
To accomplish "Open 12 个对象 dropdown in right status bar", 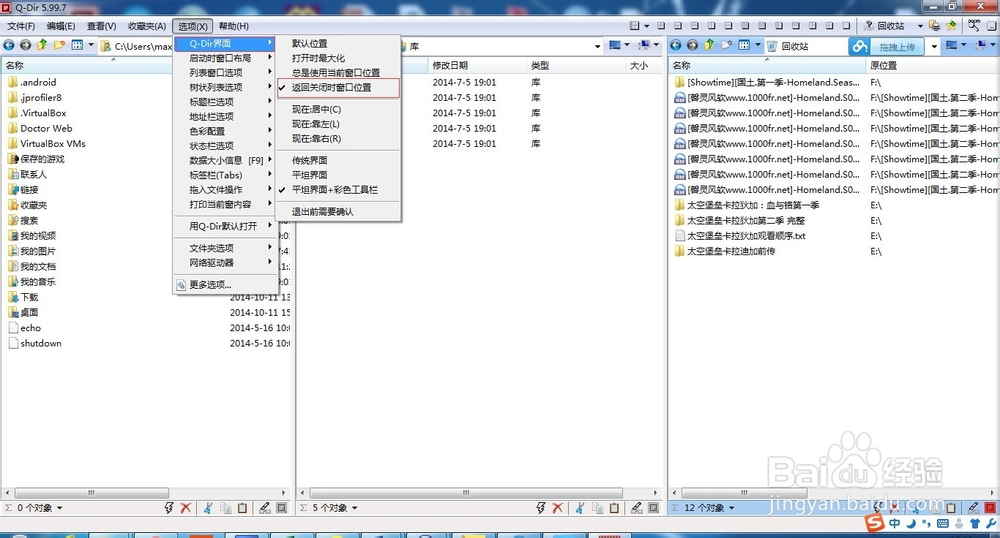I will [x=732, y=508].
